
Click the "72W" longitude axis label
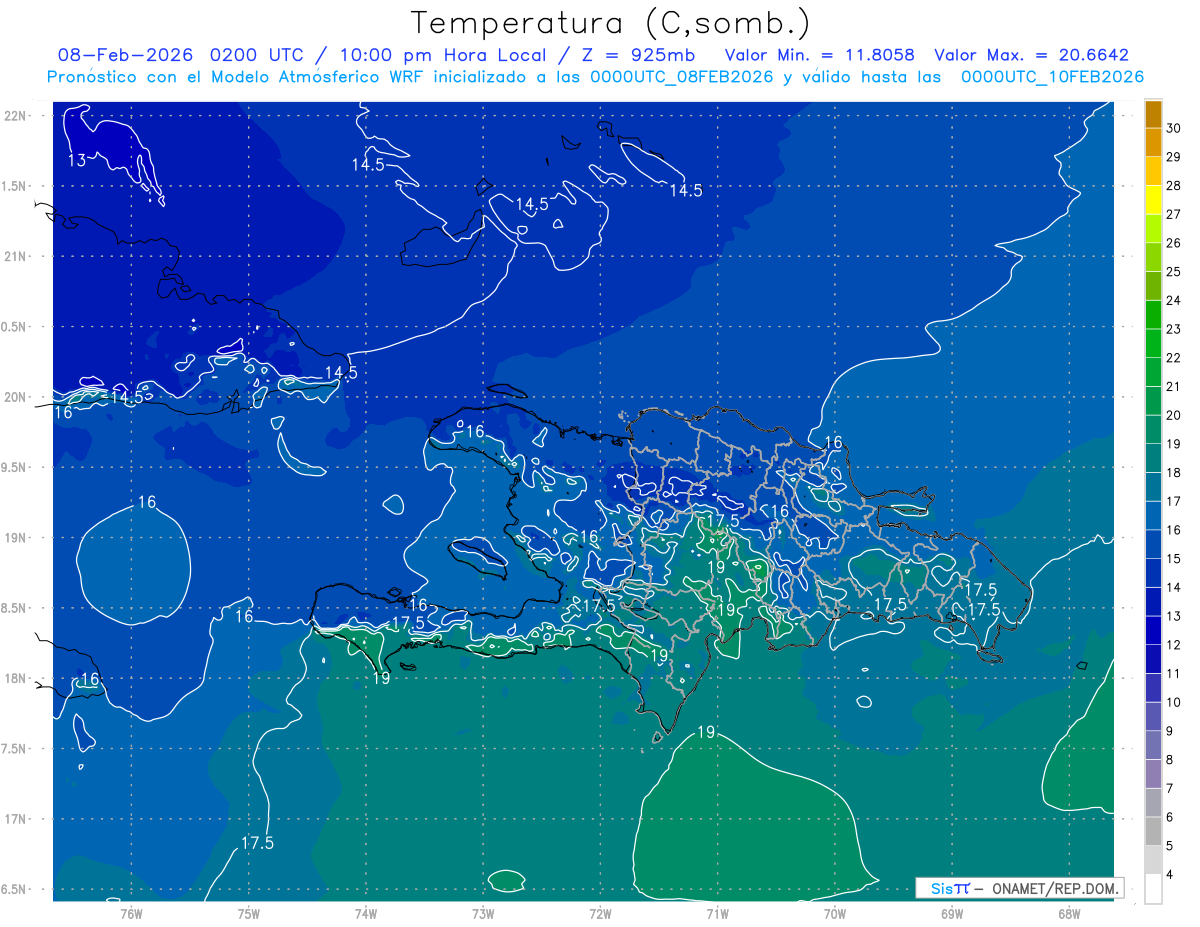(x=600, y=913)
